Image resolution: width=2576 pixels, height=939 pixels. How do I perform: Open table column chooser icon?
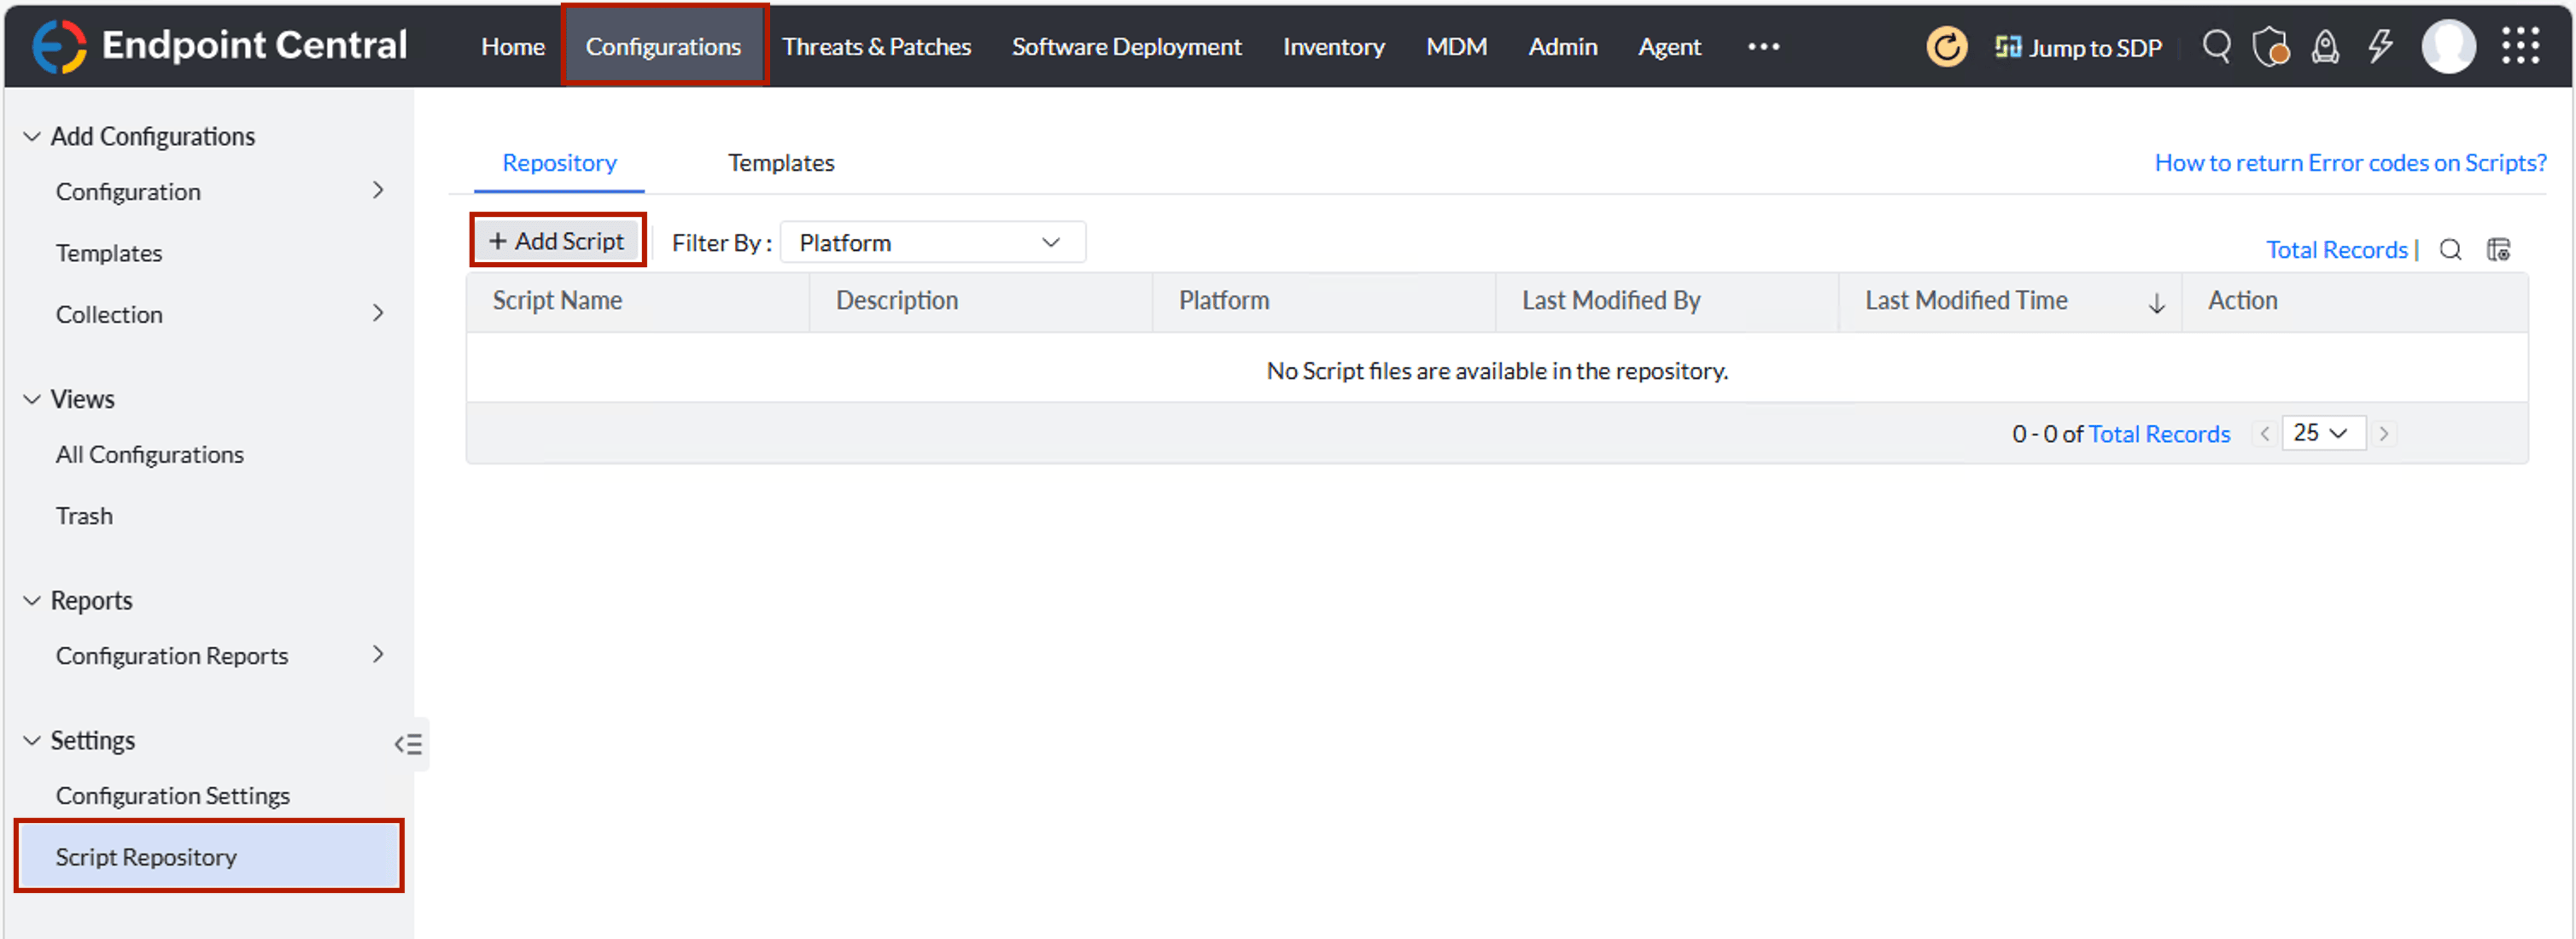click(2498, 249)
